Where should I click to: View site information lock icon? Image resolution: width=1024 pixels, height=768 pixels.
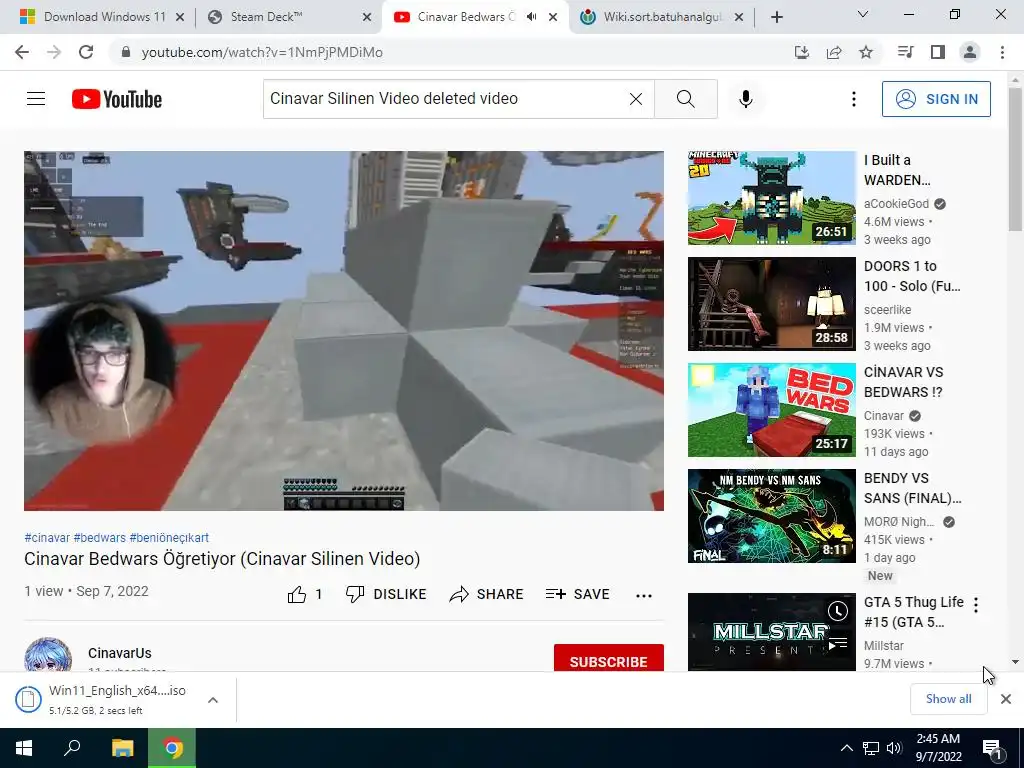click(125, 52)
